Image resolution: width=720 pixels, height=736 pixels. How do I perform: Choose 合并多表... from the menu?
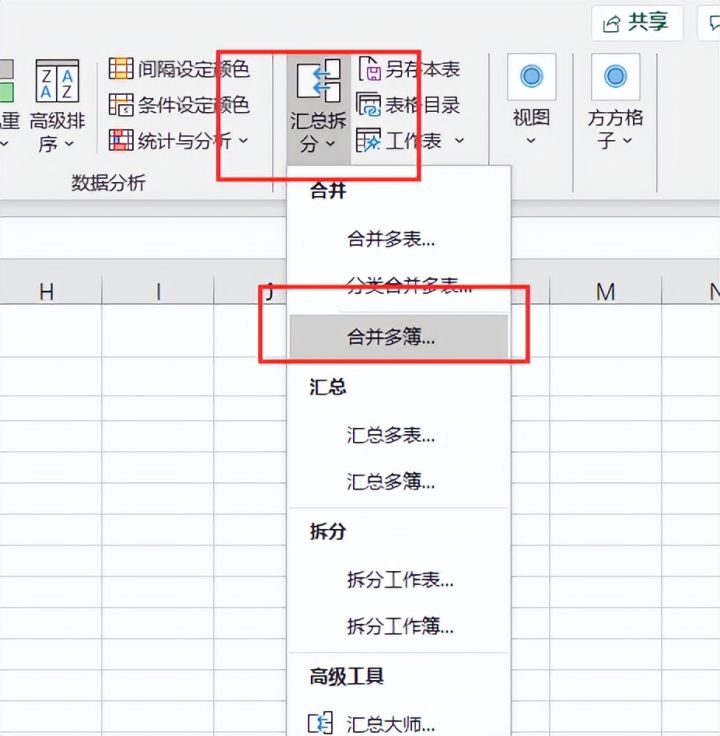398,239
